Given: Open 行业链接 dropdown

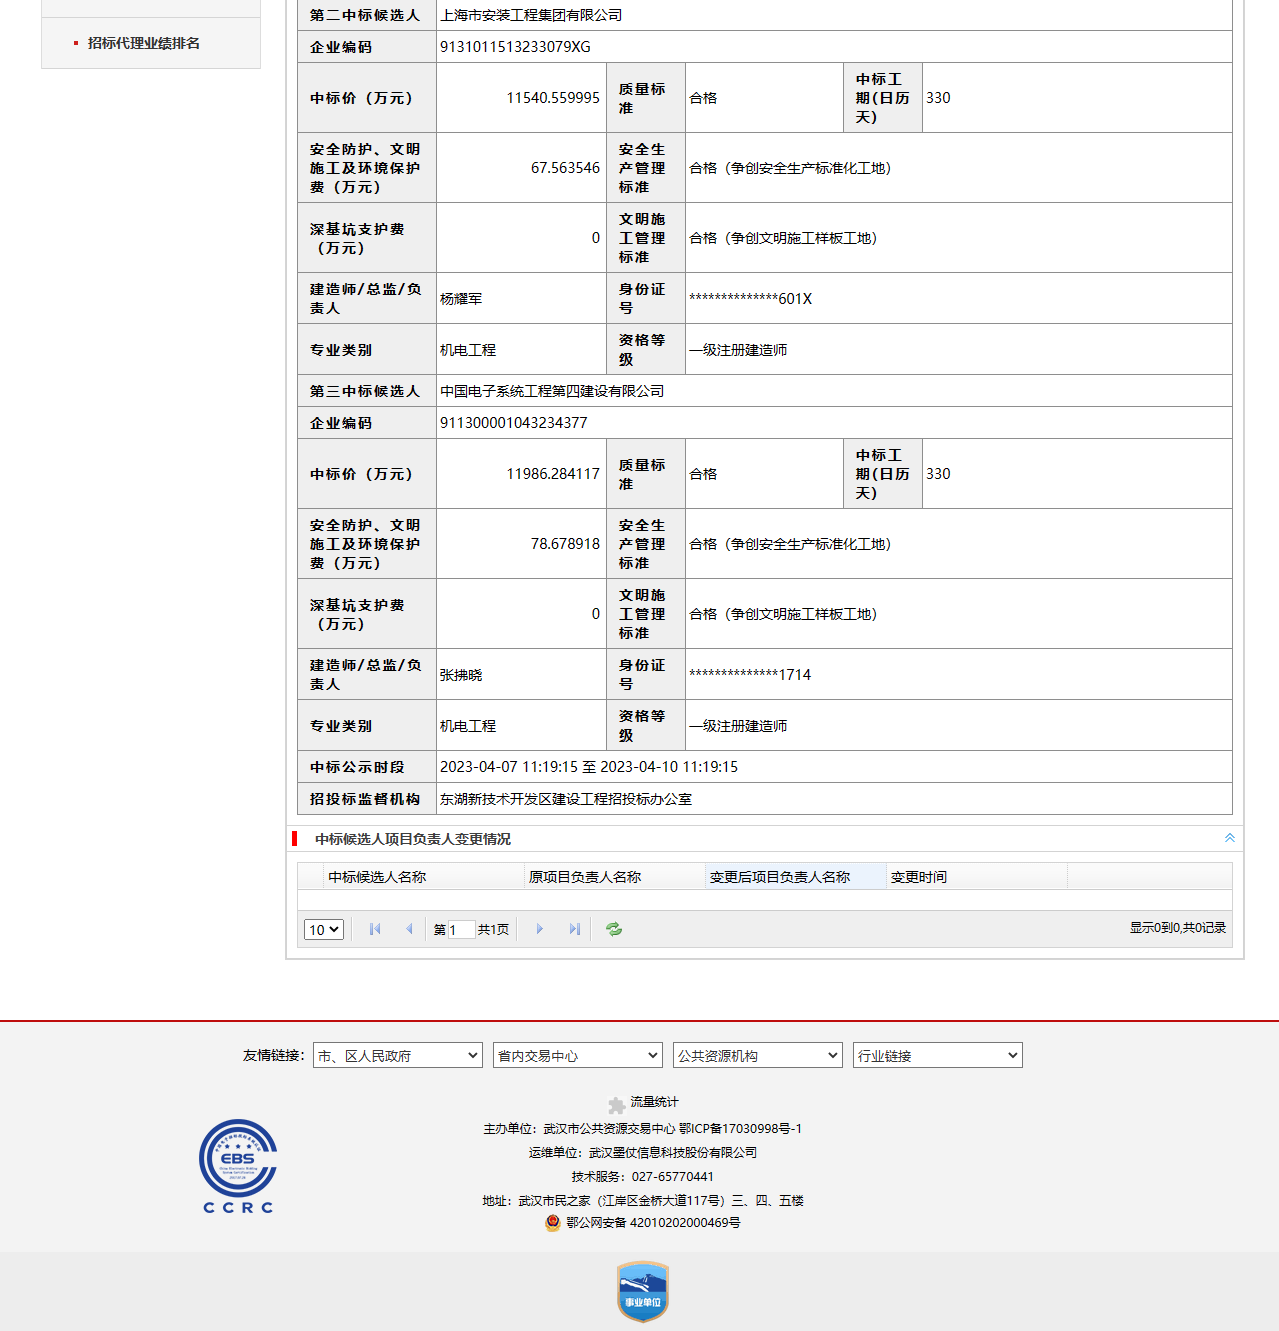Looking at the screenshot, I should [x=938, y=1055].
